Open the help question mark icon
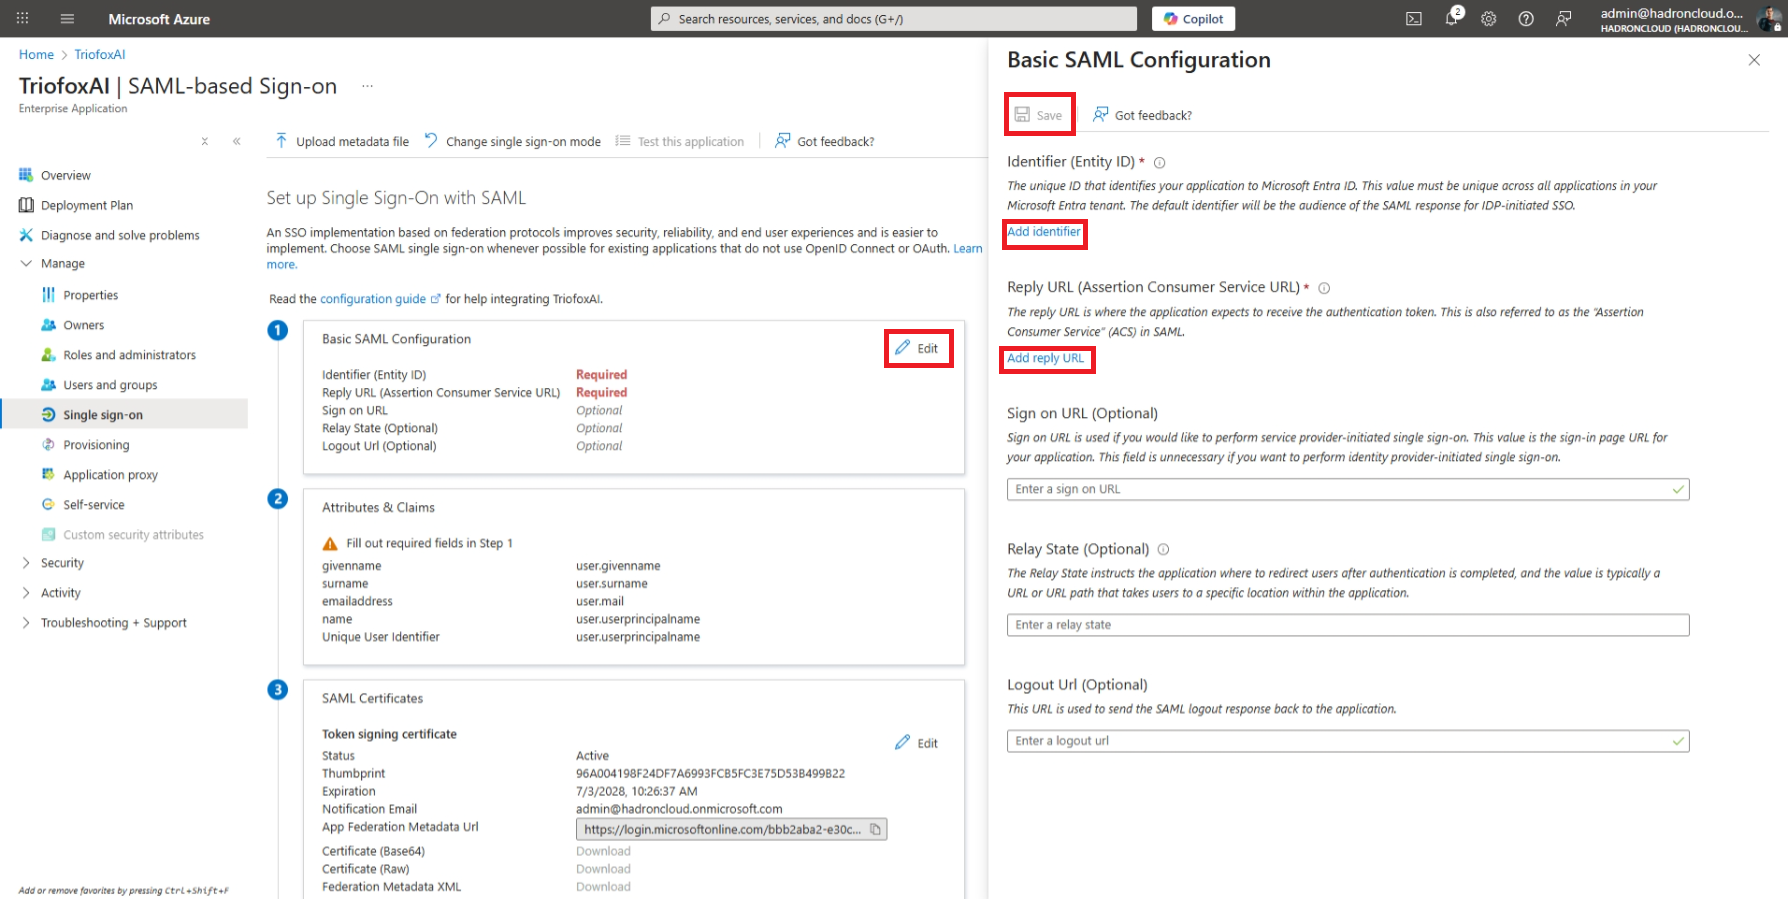Viewport: 1788px width, 899px height. [x=1526, y=18]
